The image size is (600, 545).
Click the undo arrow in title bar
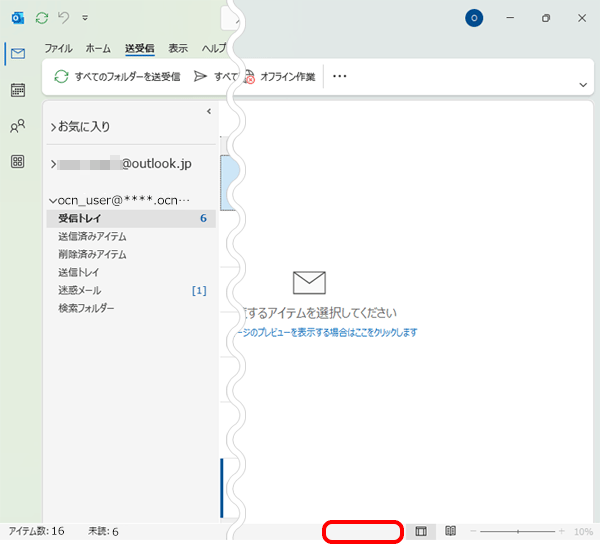64,18
